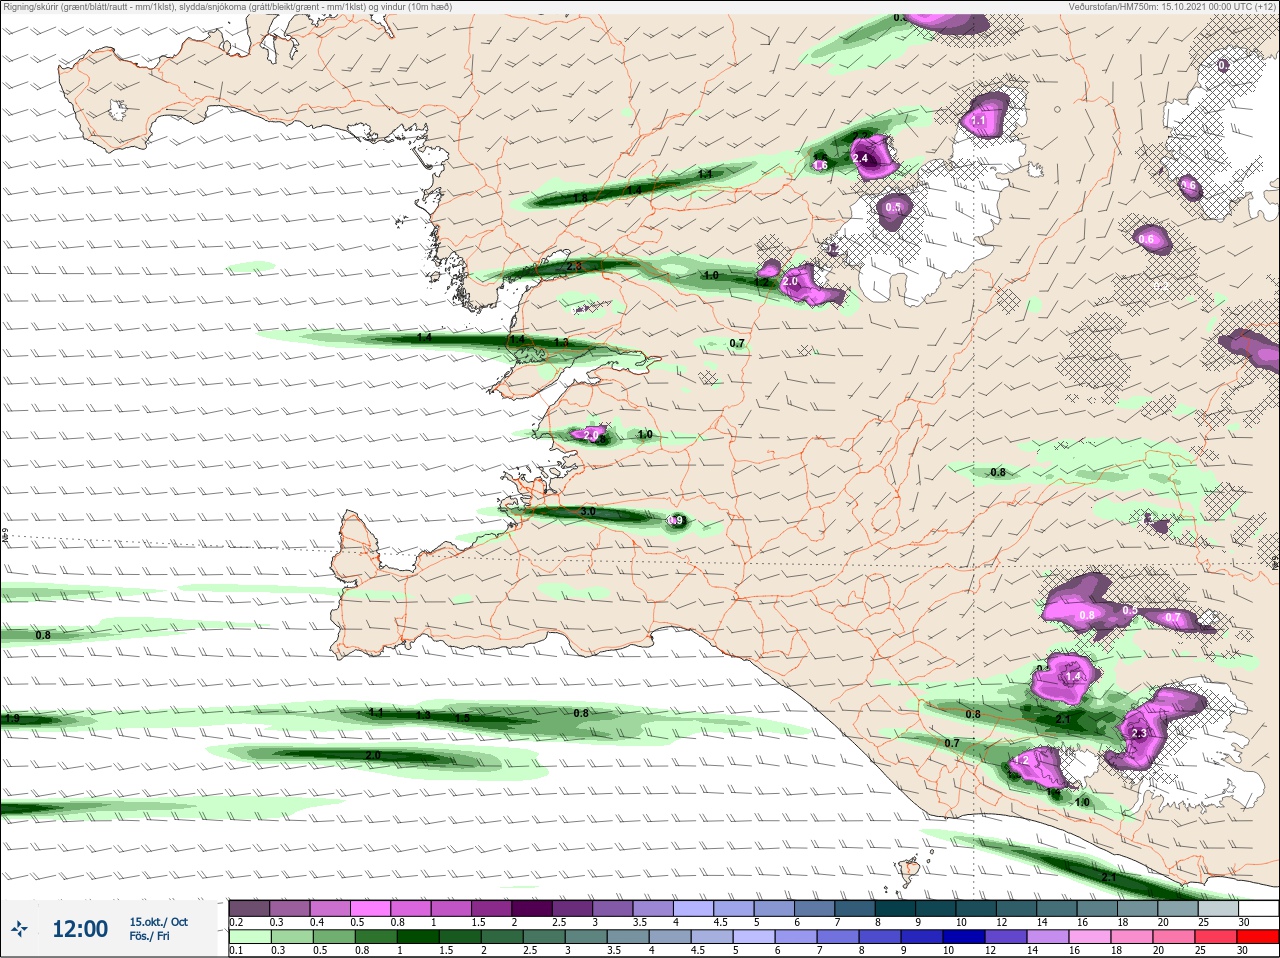Screen dimensions: 1280x958
Task: Click the 1.6 value next to the 2.4 cell
Action: 820,165
